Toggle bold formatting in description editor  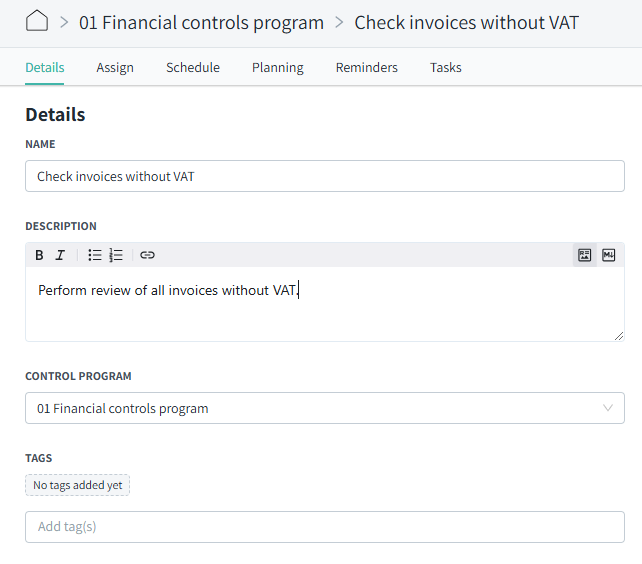(x=39, y=255)
